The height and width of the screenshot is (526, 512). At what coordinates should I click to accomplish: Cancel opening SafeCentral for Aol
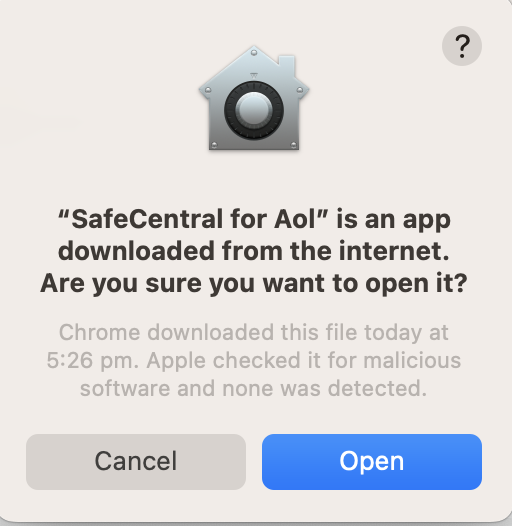point(136,462)
